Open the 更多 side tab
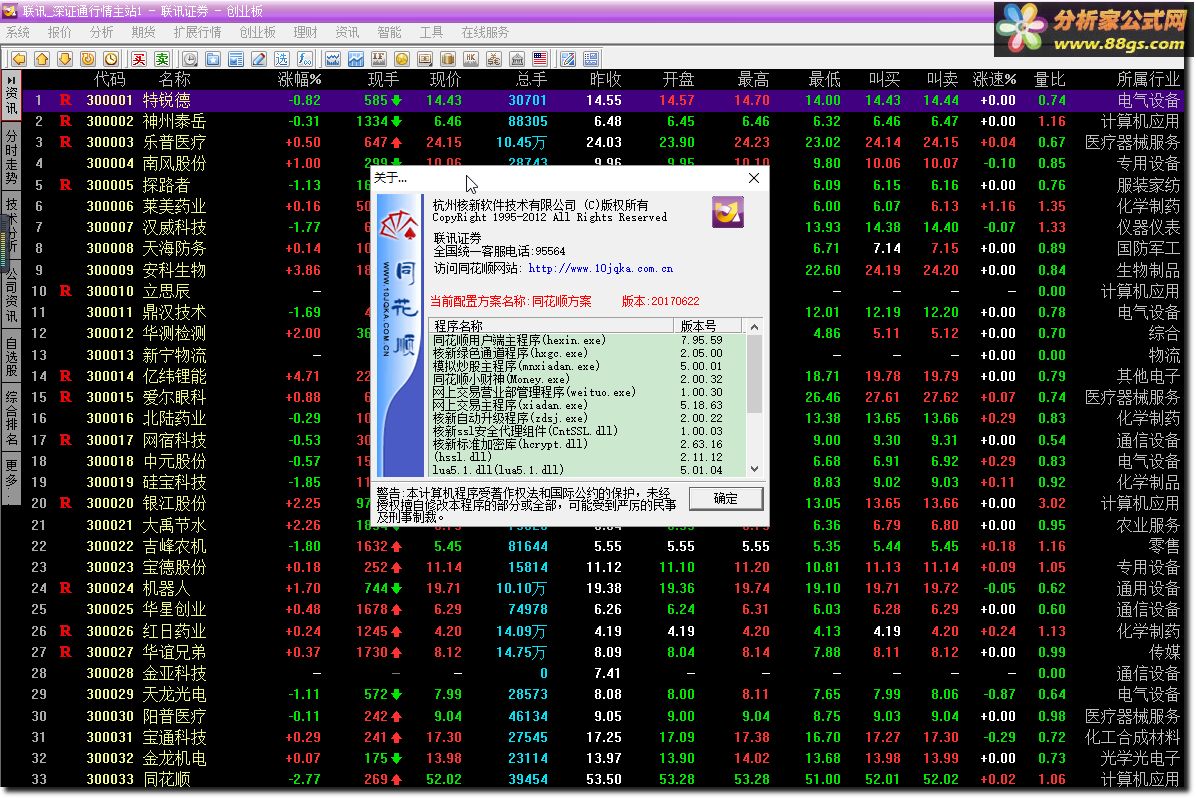 (x=11, y=478)
